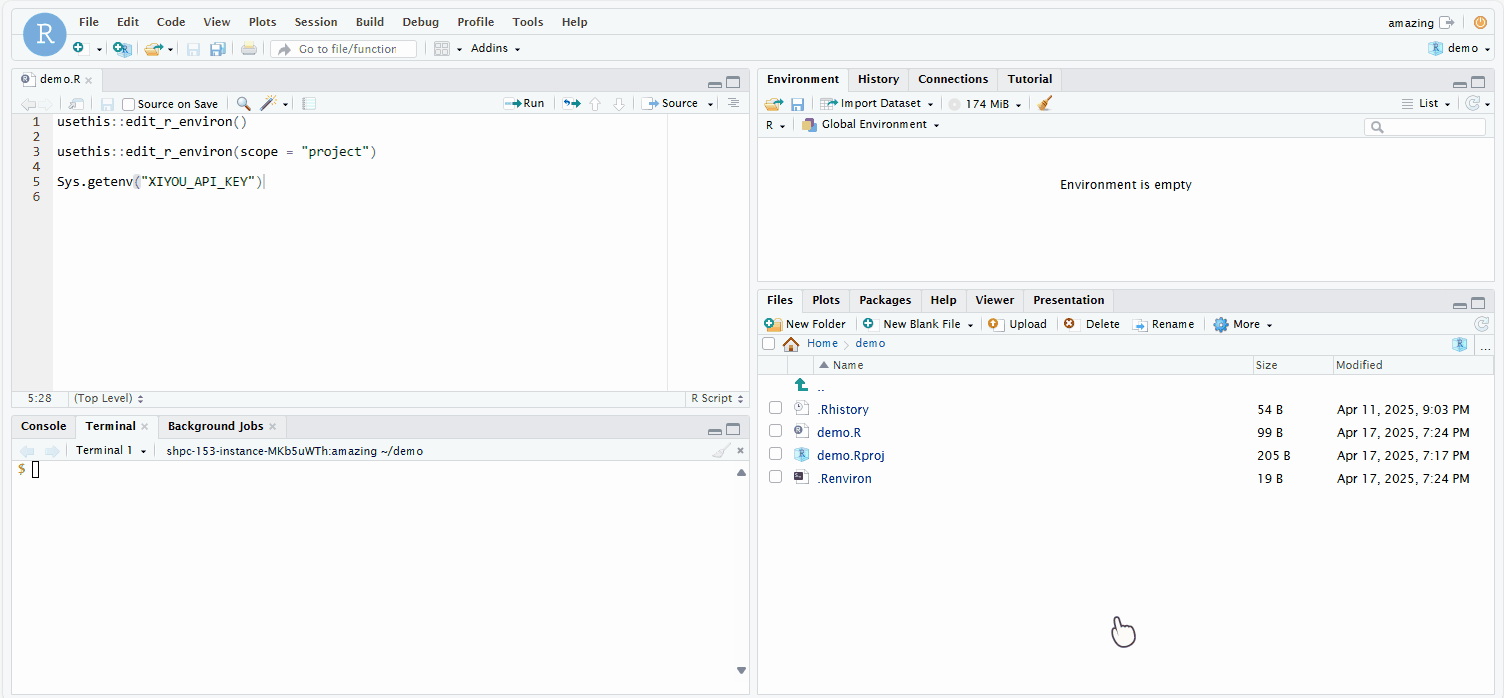Open Find/Replace with the magnifying glass icon

tap(243, 103)
